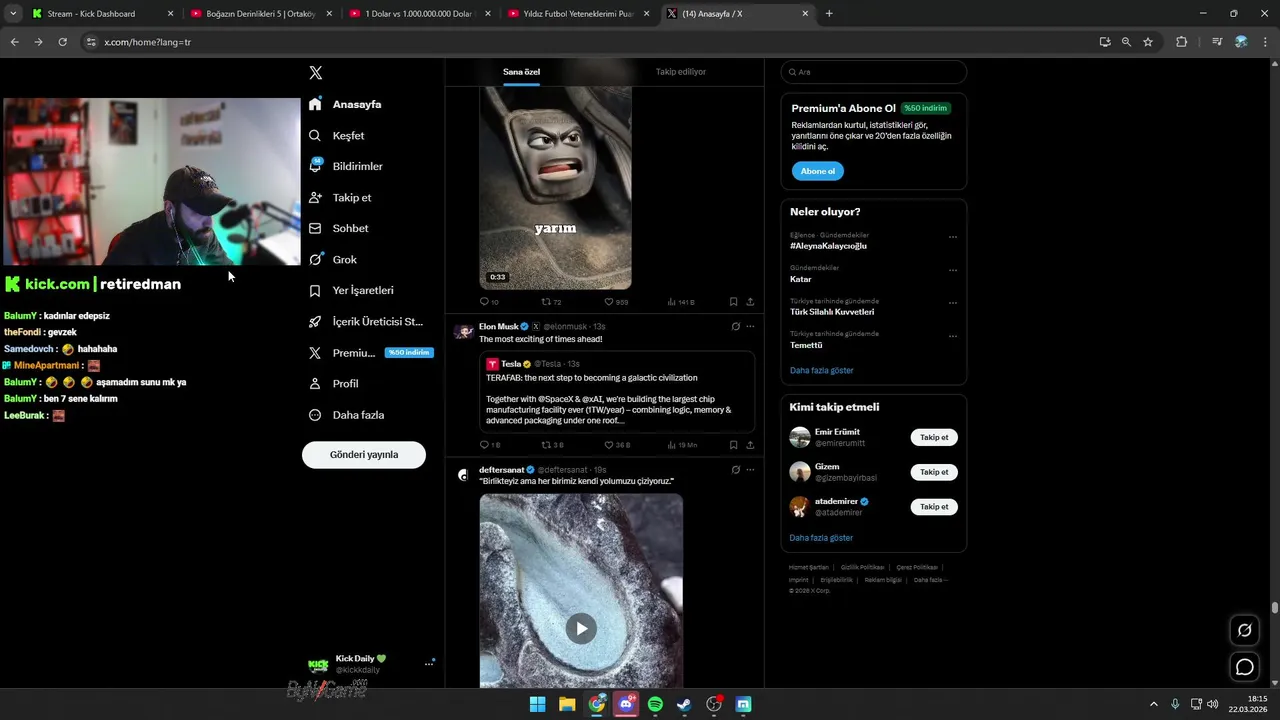
Task: Open Elon Musk's profile avatar
Action: click(x=463, y=332)
